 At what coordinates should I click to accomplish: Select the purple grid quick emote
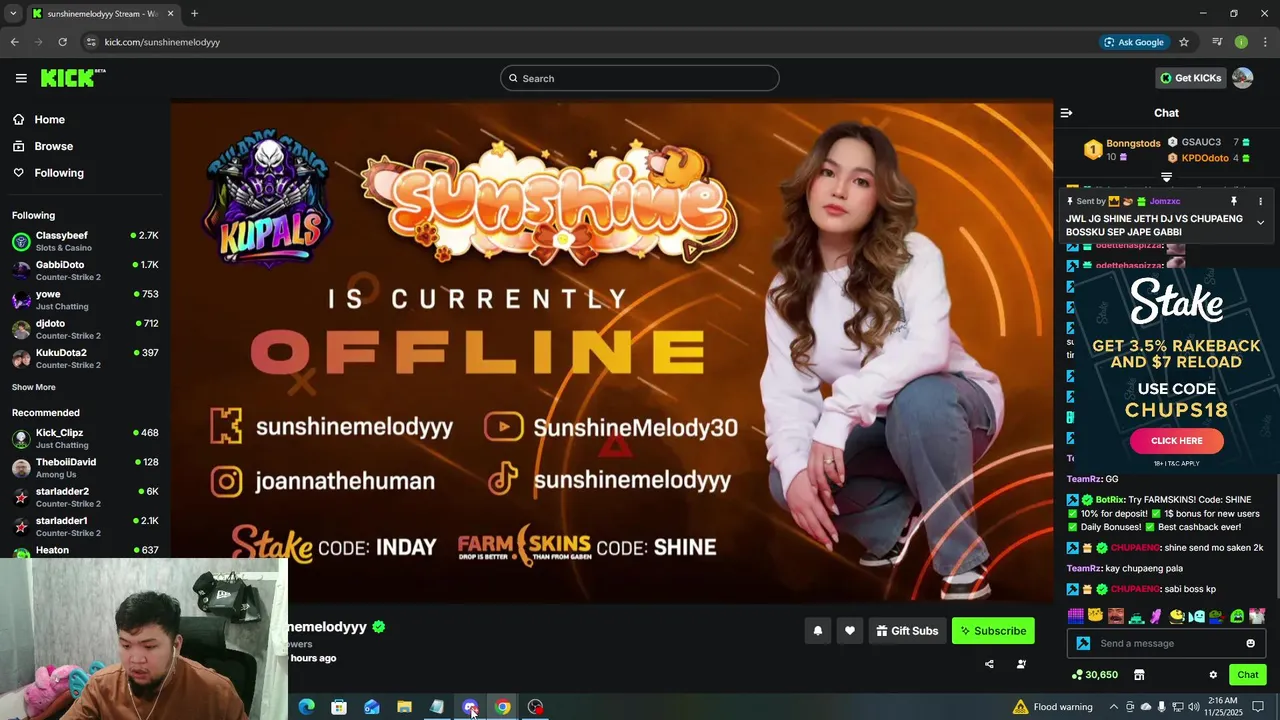click(x=1076, y=615)
